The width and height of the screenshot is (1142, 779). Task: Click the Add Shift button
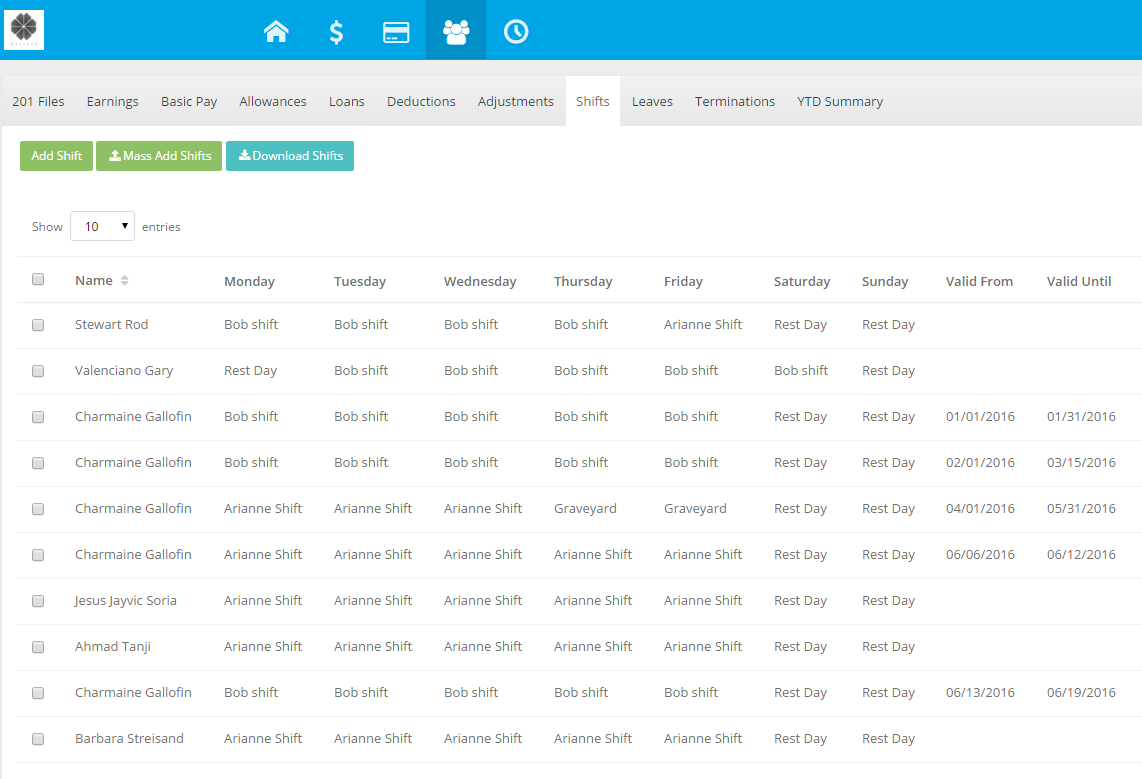(56, 156)
